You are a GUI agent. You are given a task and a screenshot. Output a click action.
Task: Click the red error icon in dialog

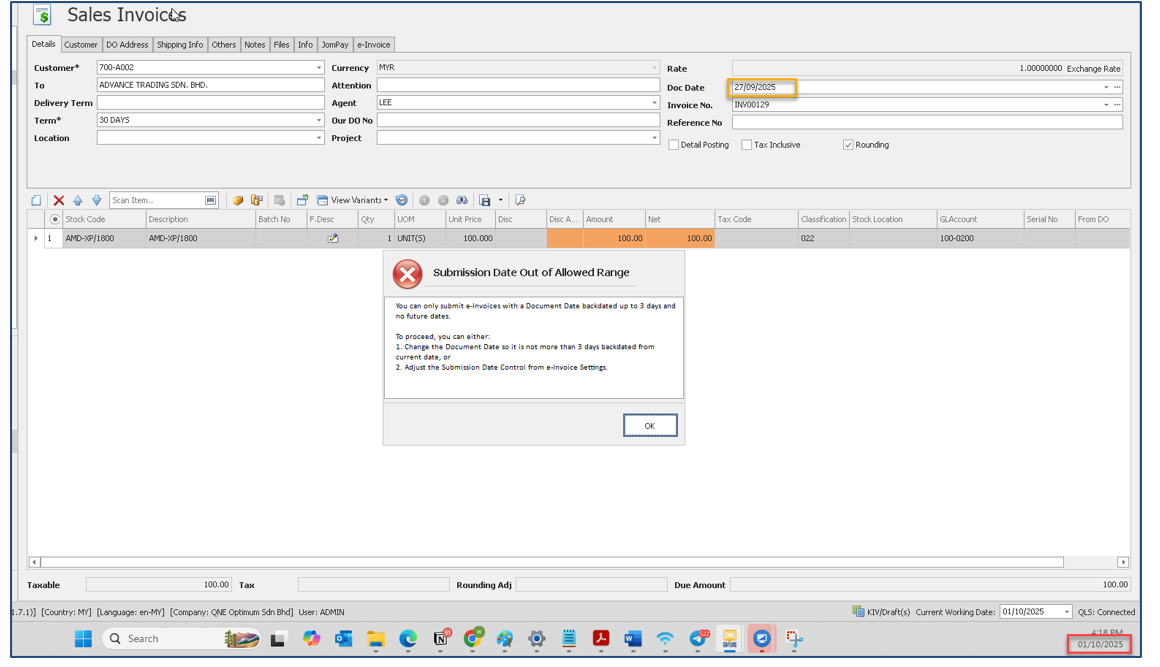[x=408, y=274]
